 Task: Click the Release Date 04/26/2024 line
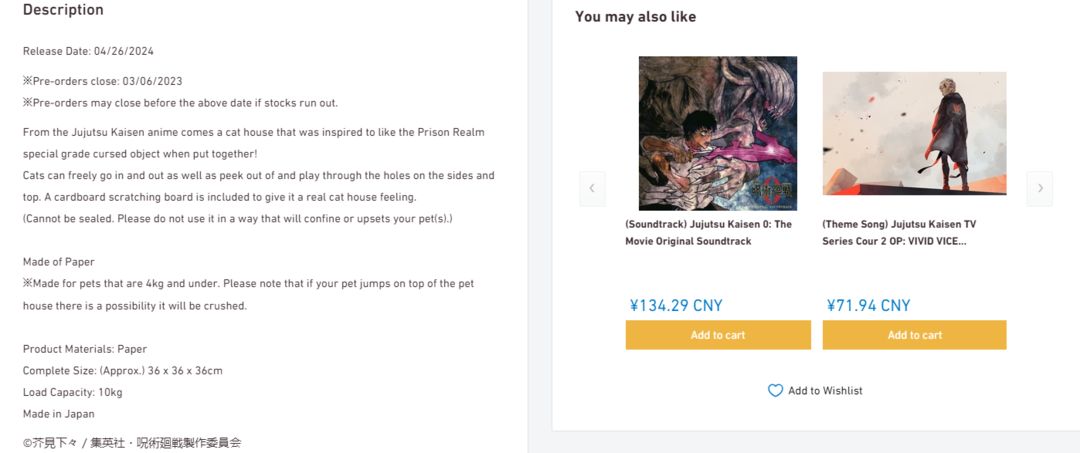point(88,51)
